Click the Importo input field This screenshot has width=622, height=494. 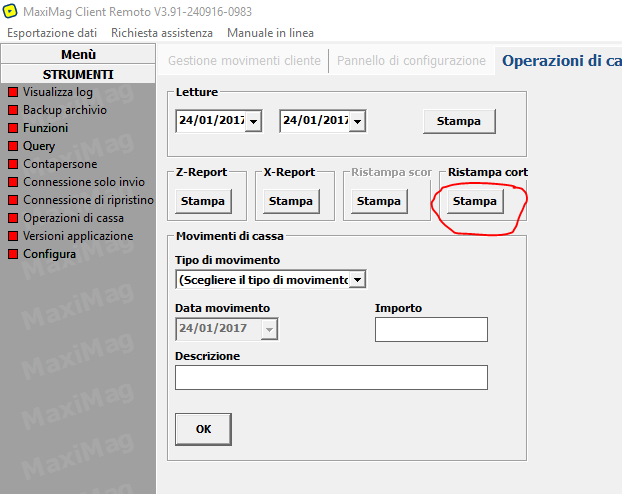(x=431, y=329)
